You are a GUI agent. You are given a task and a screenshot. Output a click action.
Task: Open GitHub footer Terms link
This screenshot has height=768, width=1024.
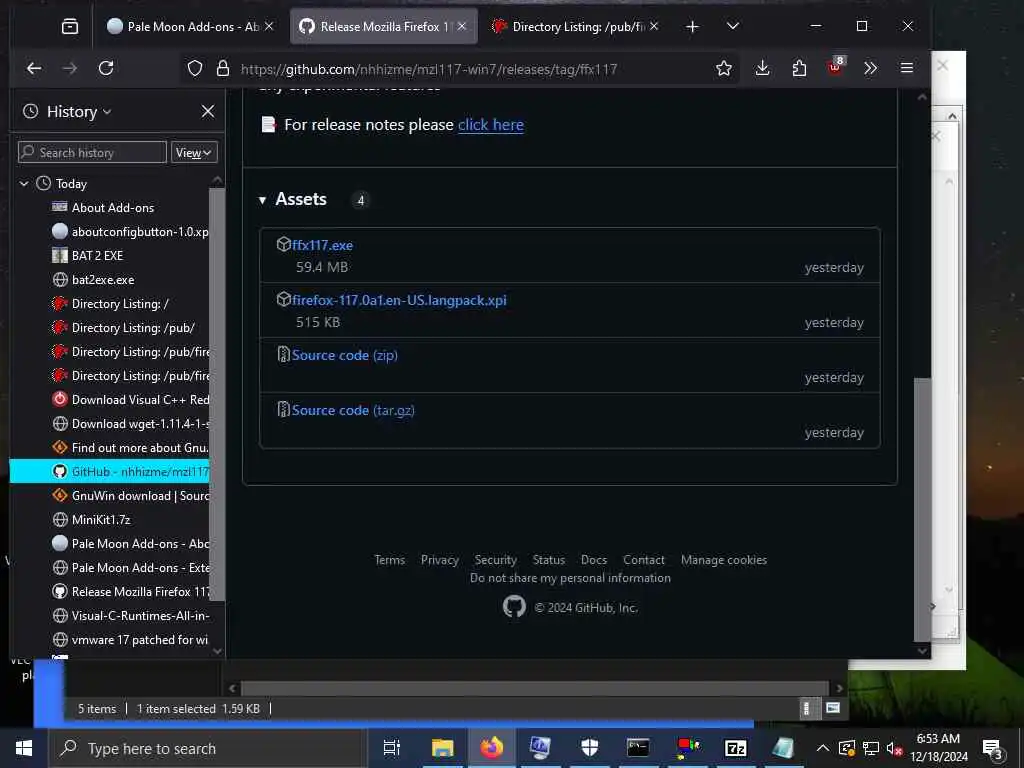(x=389, y=560)
